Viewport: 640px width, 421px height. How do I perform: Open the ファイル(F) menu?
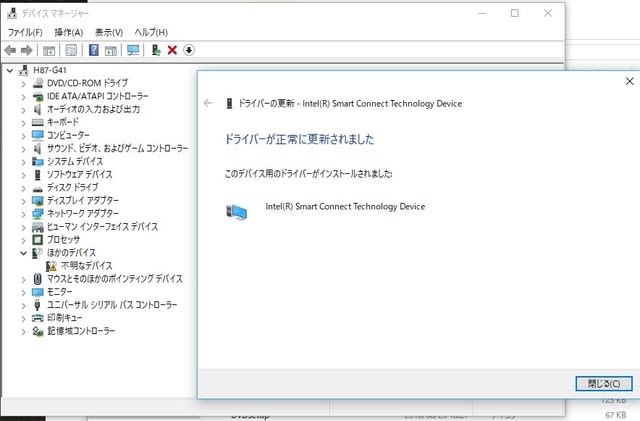click(x=25, y=32)
